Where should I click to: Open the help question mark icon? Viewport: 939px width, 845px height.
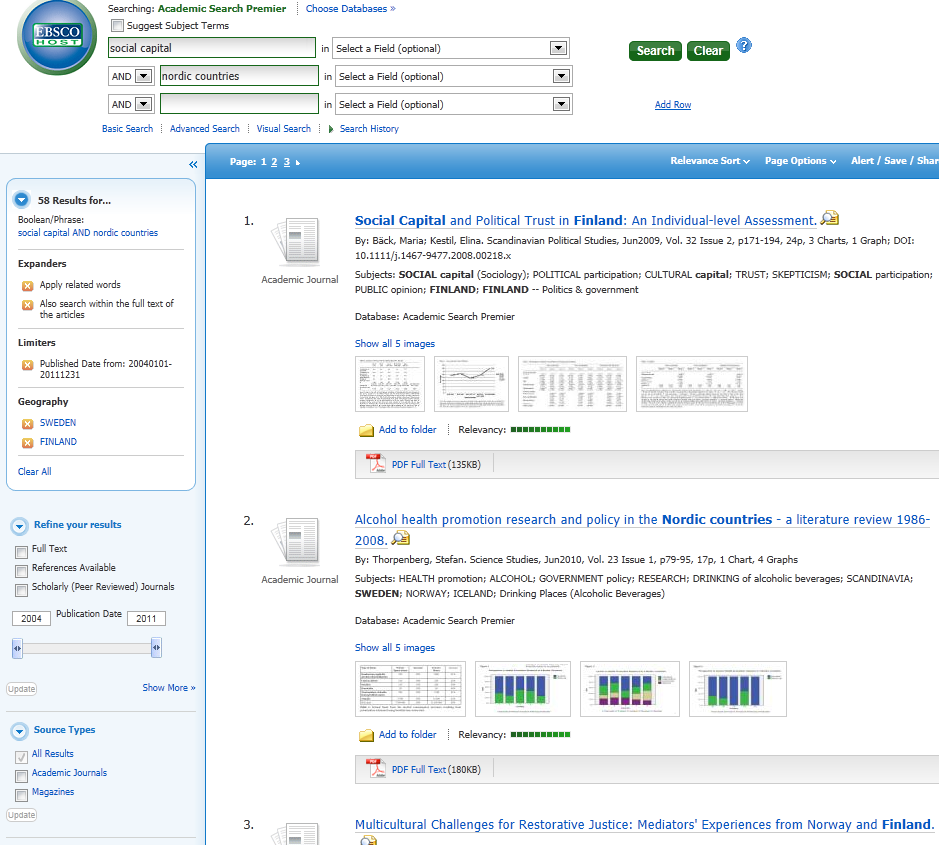[744, 46]
